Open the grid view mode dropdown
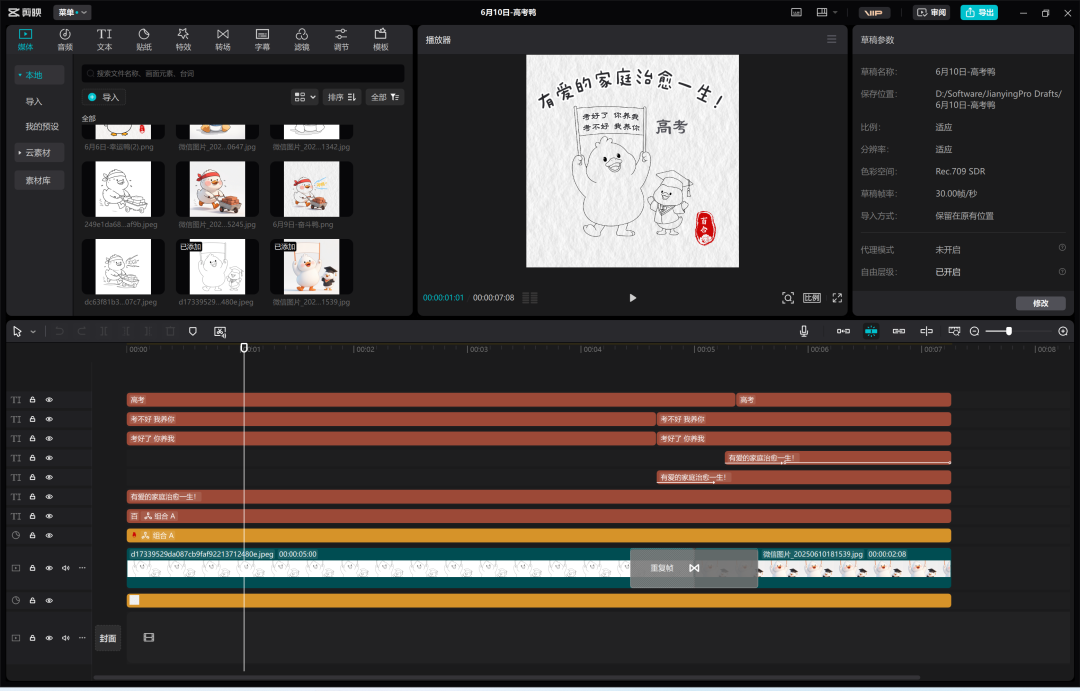This screenshot has width=1080, height=691. coord(305,97)
